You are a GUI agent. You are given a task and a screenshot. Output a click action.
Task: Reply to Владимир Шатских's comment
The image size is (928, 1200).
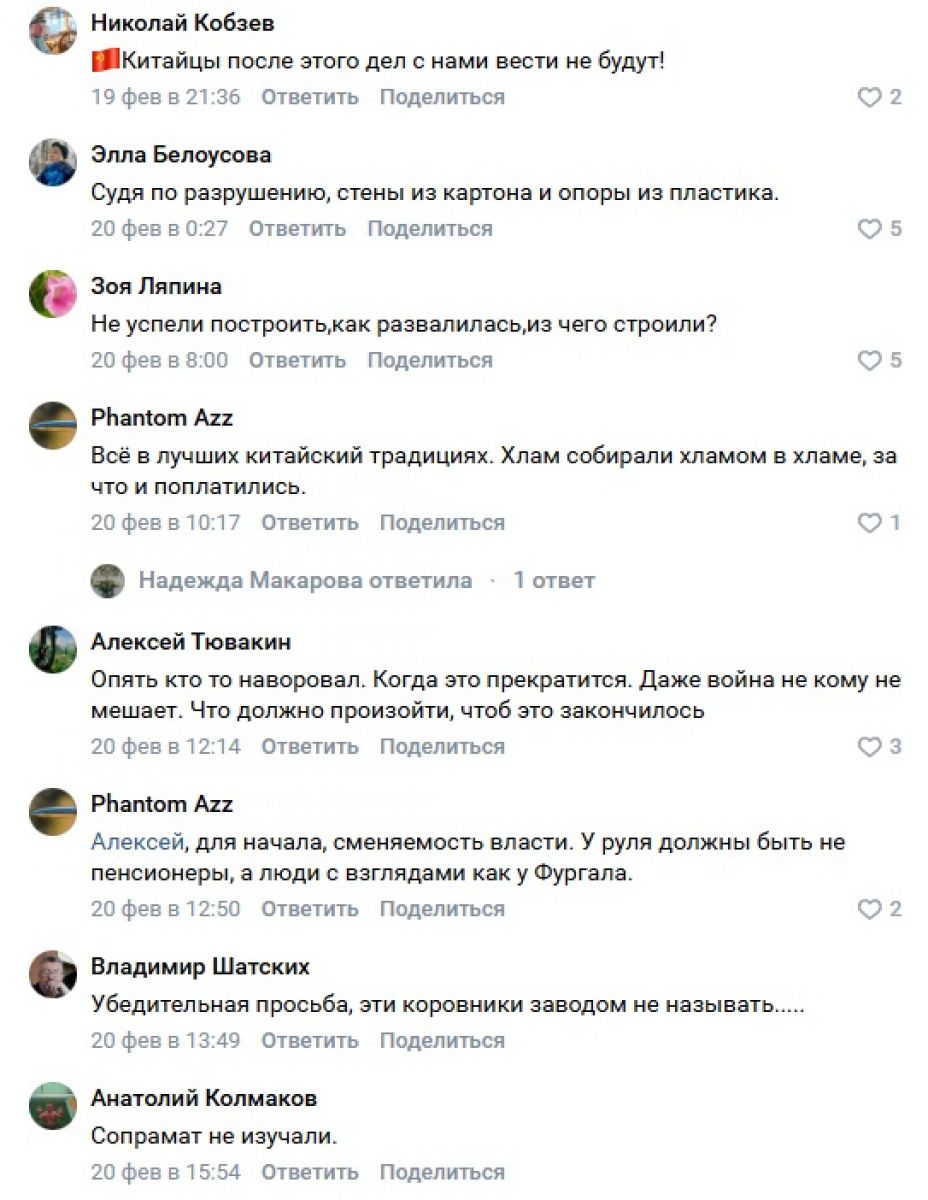pyautogui.click(x=310, y=1041)
